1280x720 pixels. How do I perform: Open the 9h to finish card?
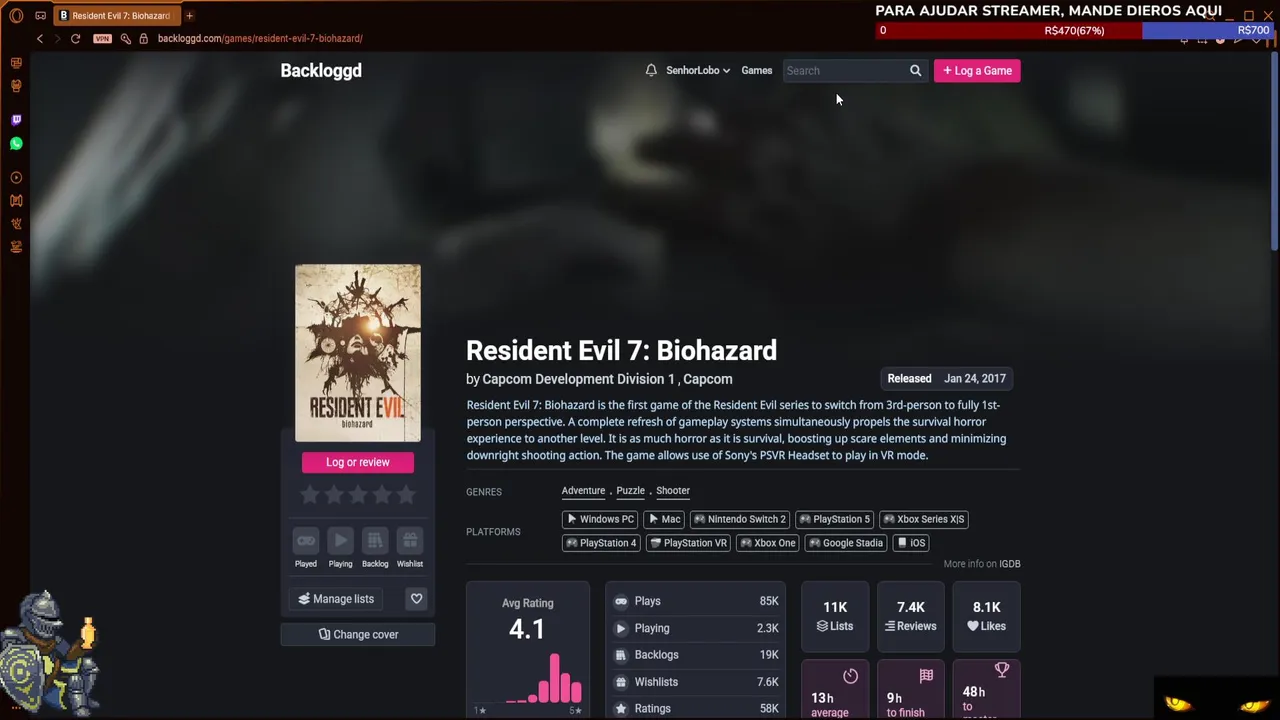click(x=910, y=690)
